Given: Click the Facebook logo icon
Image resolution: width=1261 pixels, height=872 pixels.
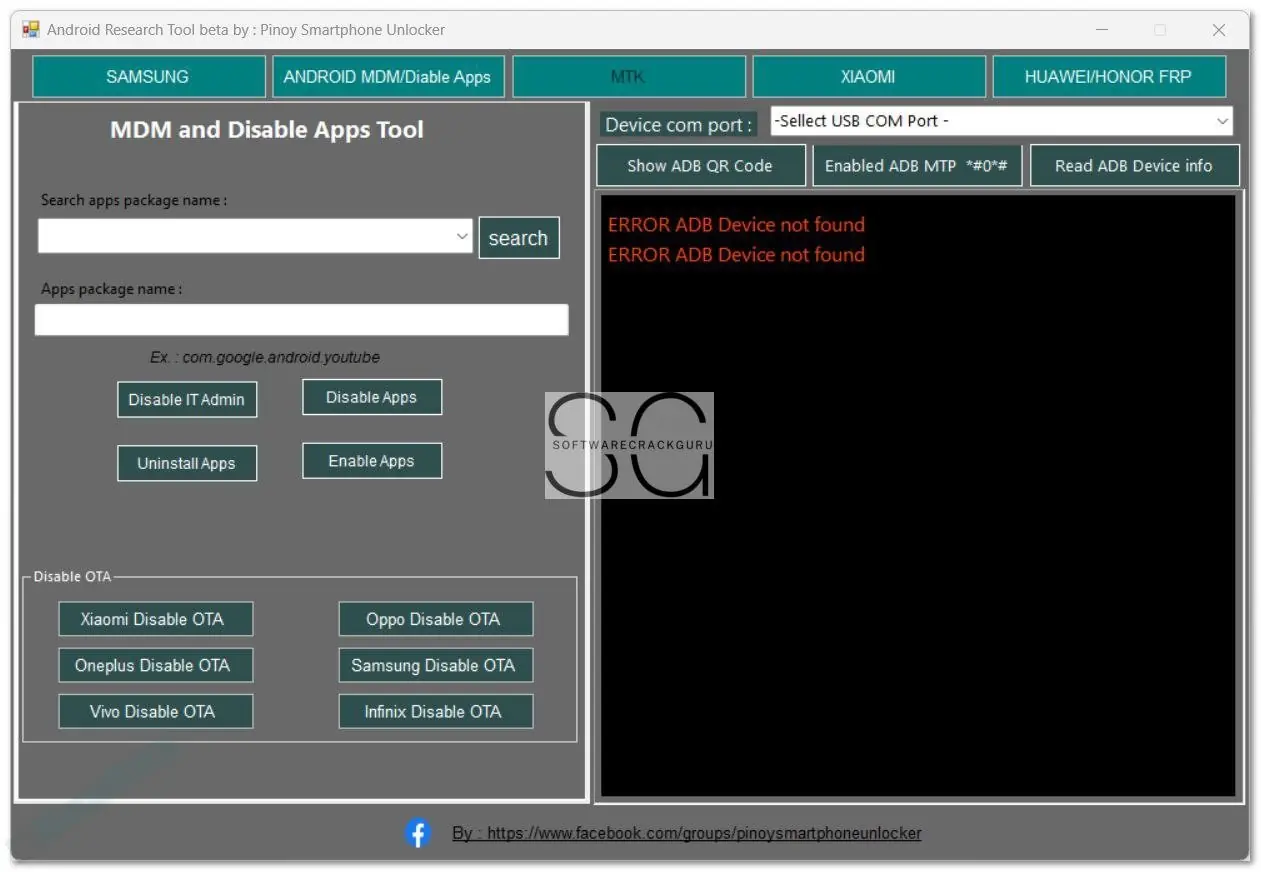Looking at the screenshot, I should [x=418, y=833].
